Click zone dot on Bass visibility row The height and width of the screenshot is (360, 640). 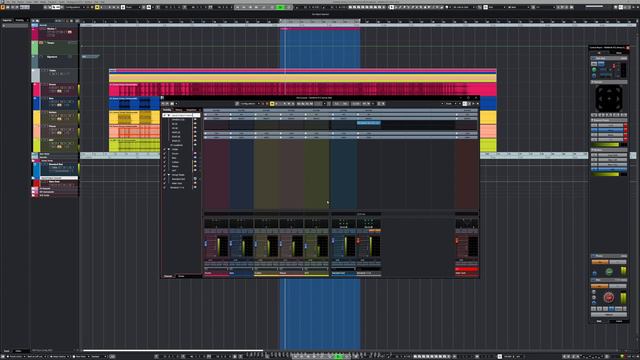coord(195,158)
